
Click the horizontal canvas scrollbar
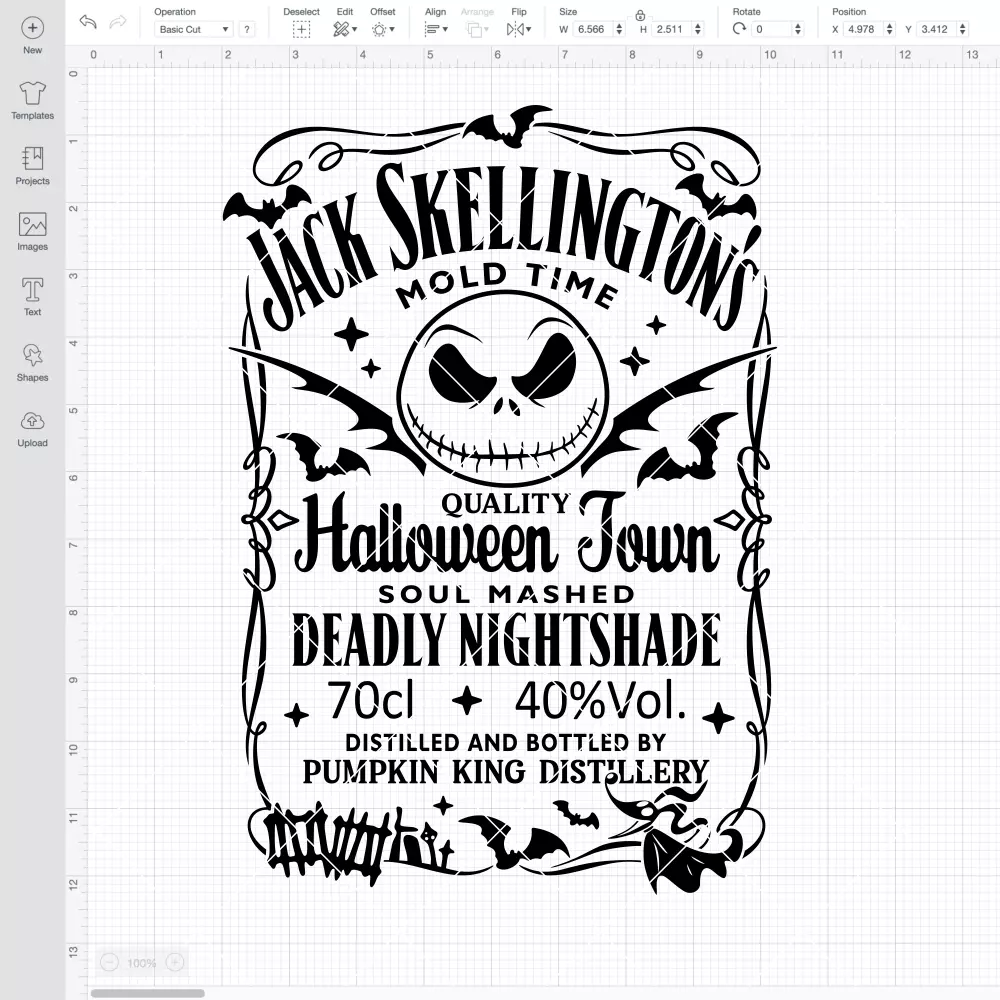[147, 993]
